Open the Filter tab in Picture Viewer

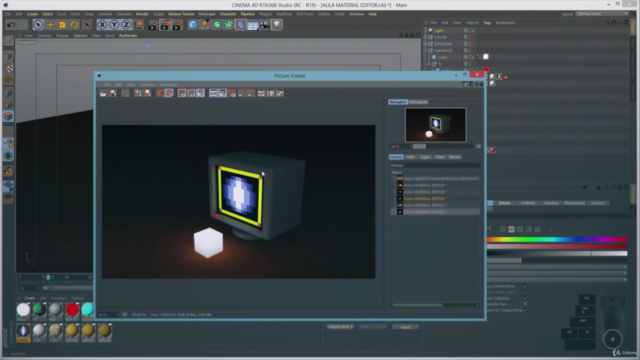(440, 157)
